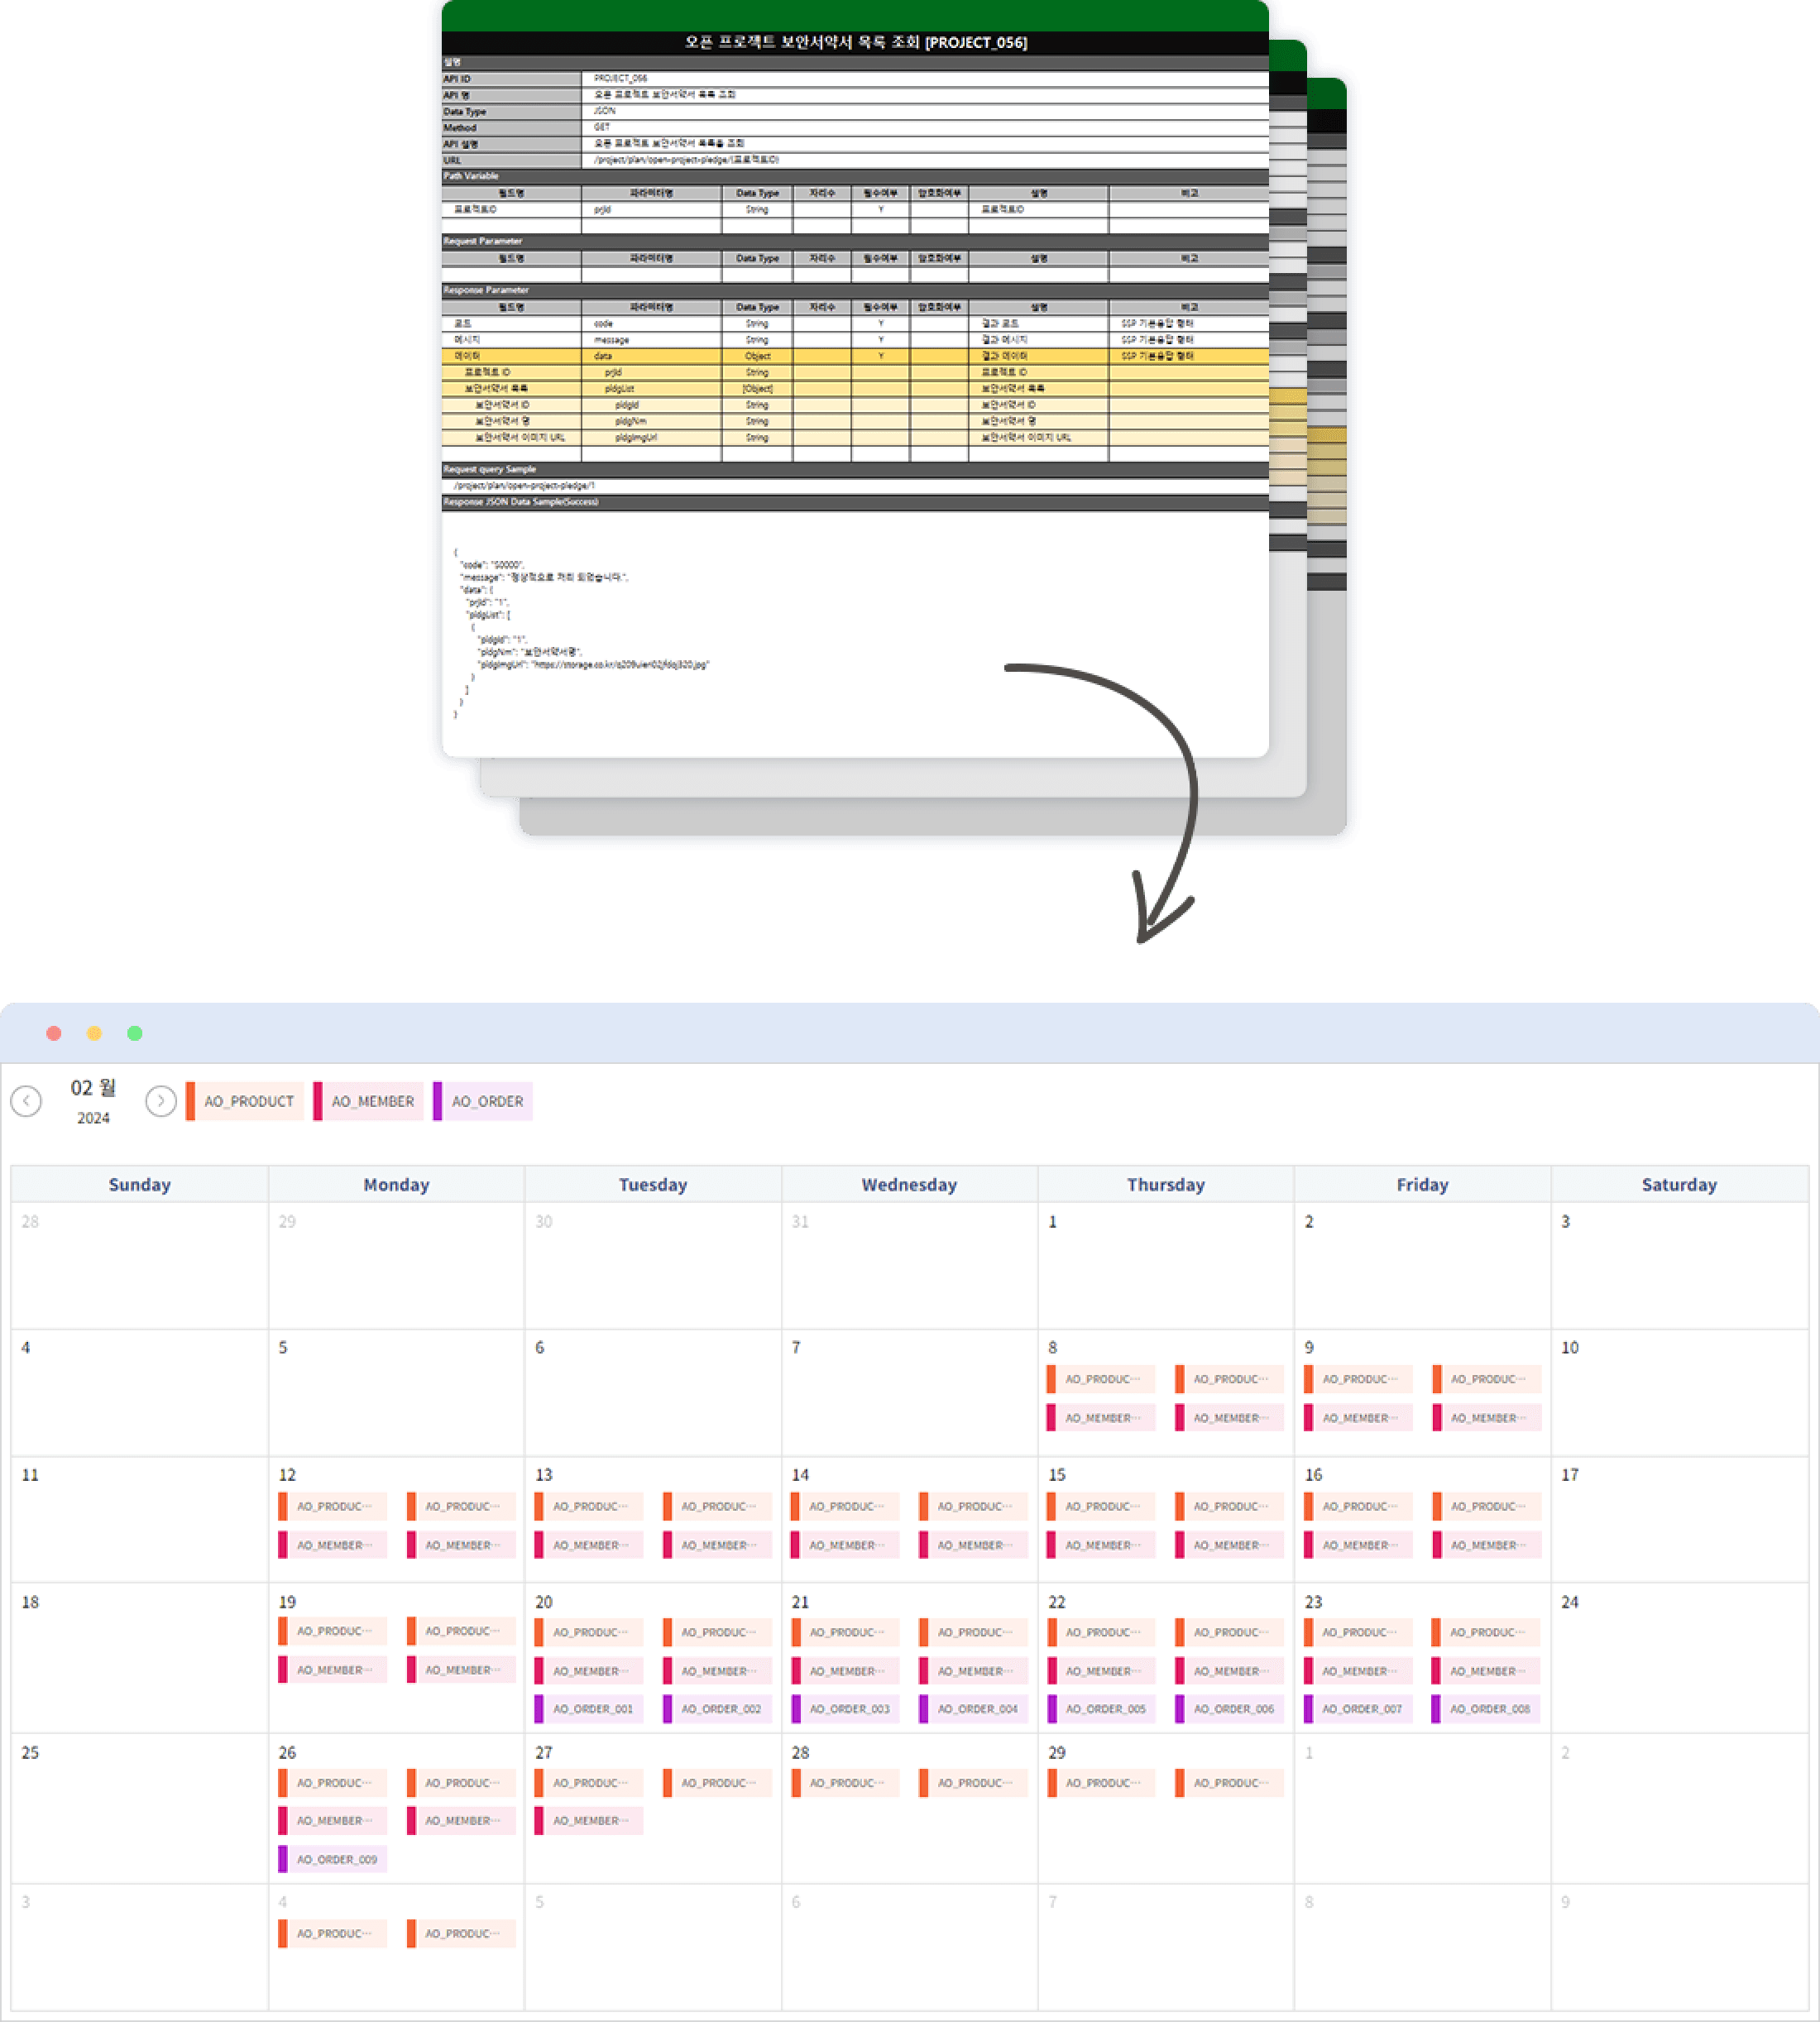This screenshot has height=2022, width=1820.
Task: Select date 25 in the calendar
Action: pos(30,1753)
